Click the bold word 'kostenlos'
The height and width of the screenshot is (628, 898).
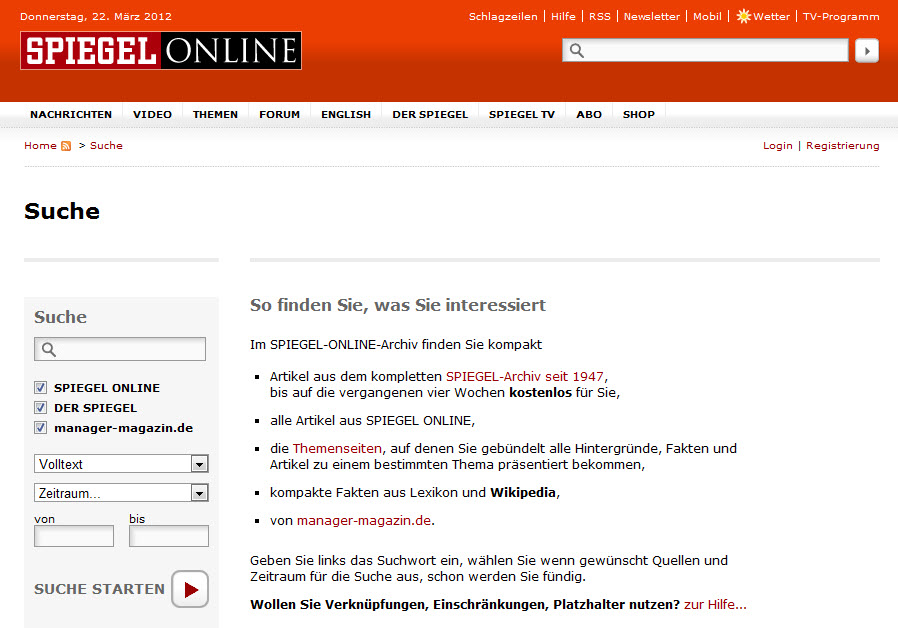coord(541,393)
